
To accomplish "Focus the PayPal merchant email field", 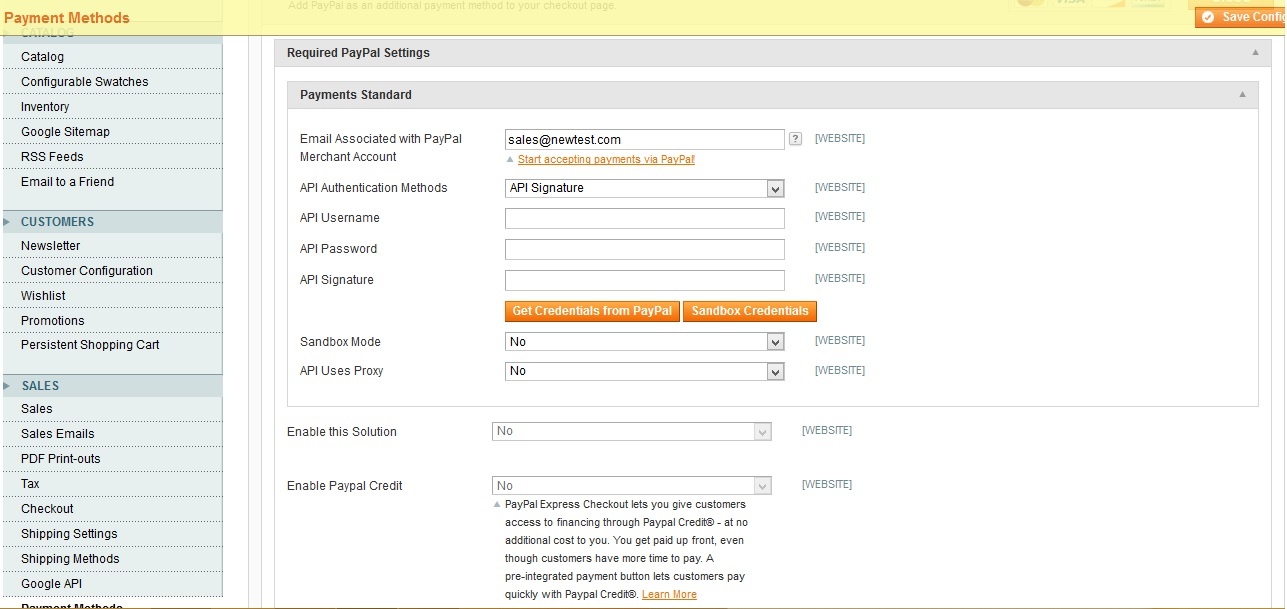I will click(645, 139).
